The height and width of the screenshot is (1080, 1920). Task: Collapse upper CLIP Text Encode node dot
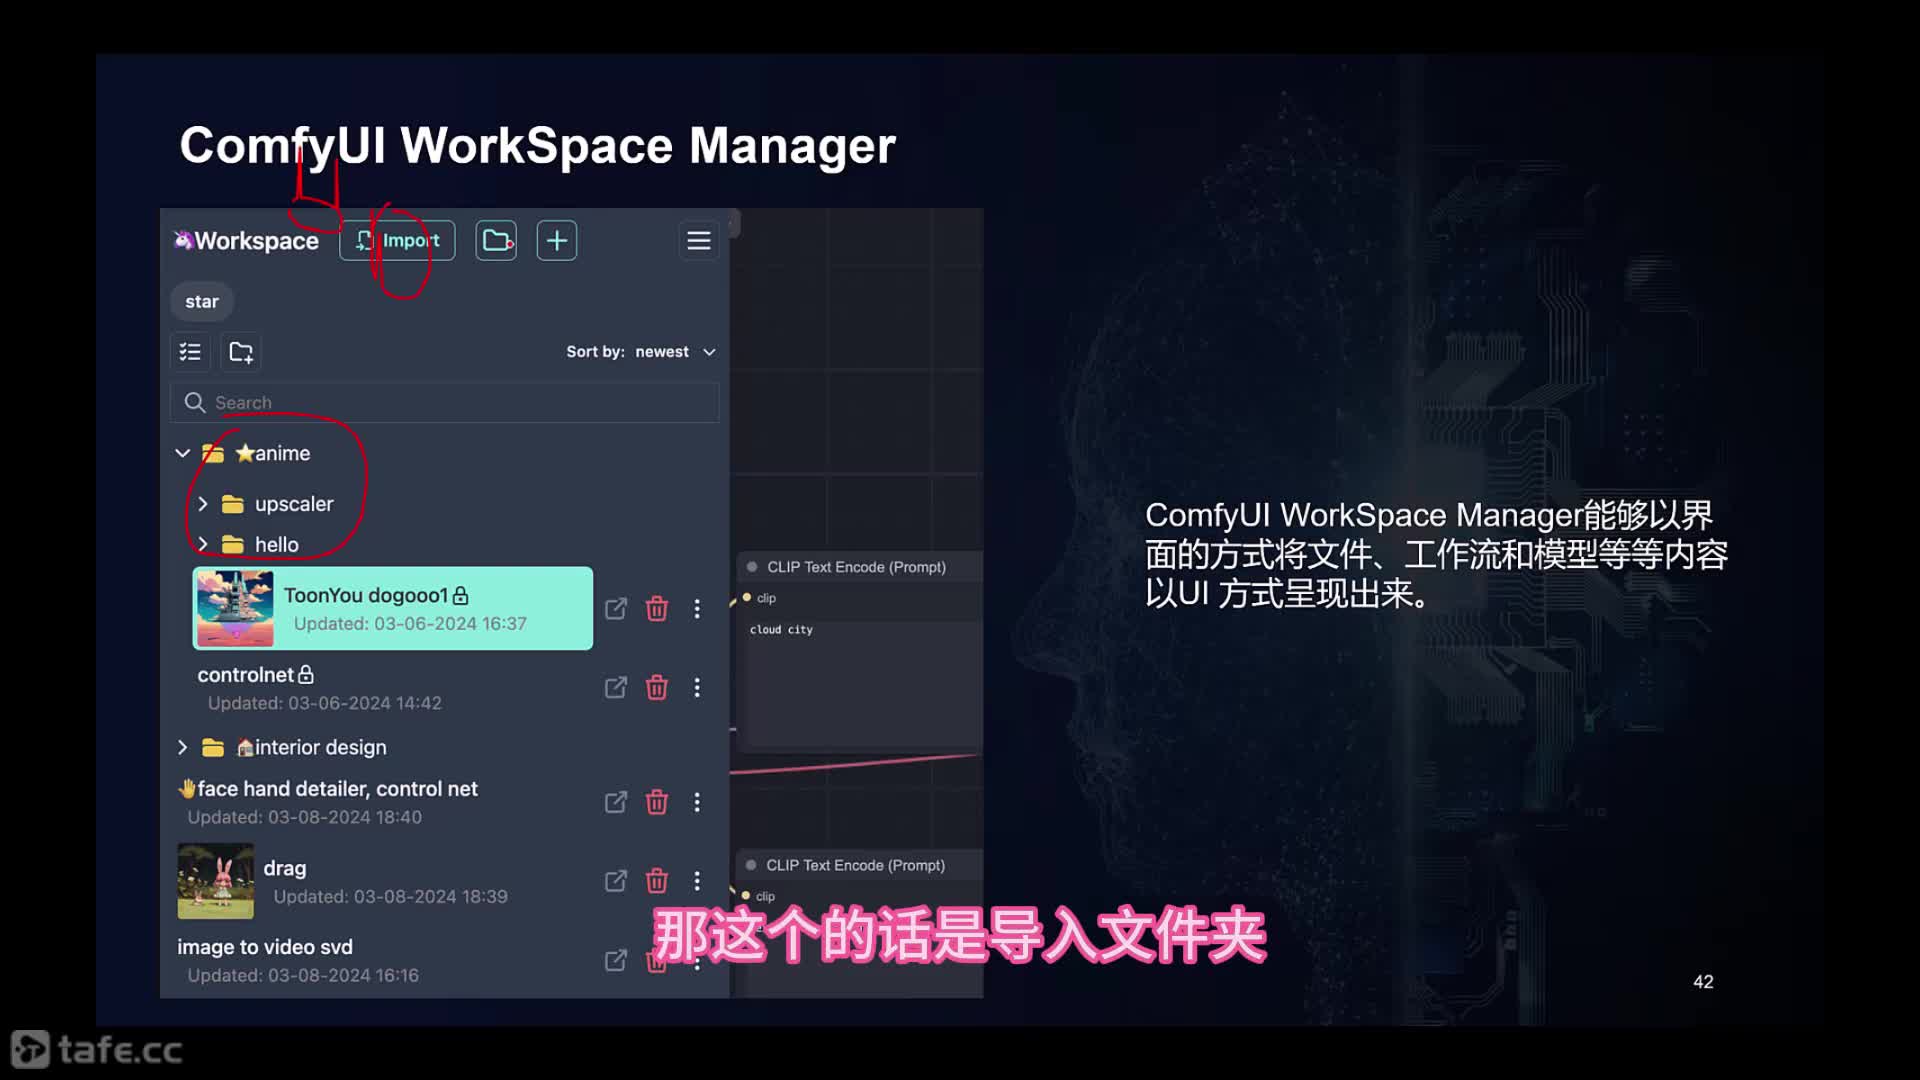(x=752, y=567)
